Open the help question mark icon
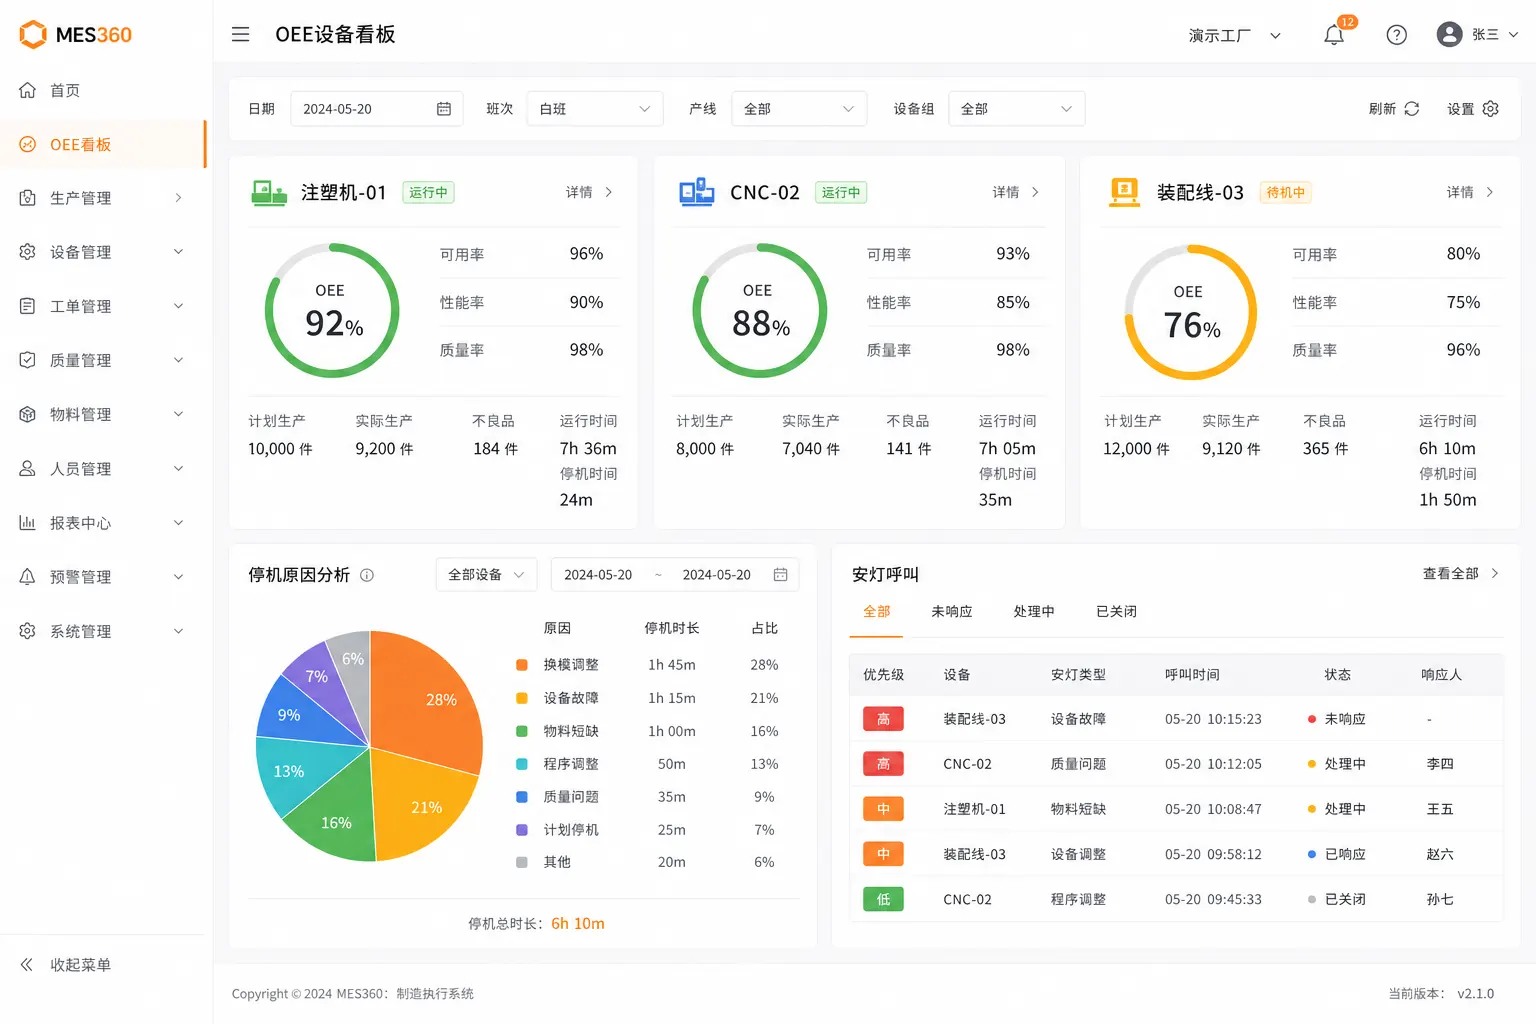This screenshot has height=1024, width=1536. click(x=1397, y=35)
